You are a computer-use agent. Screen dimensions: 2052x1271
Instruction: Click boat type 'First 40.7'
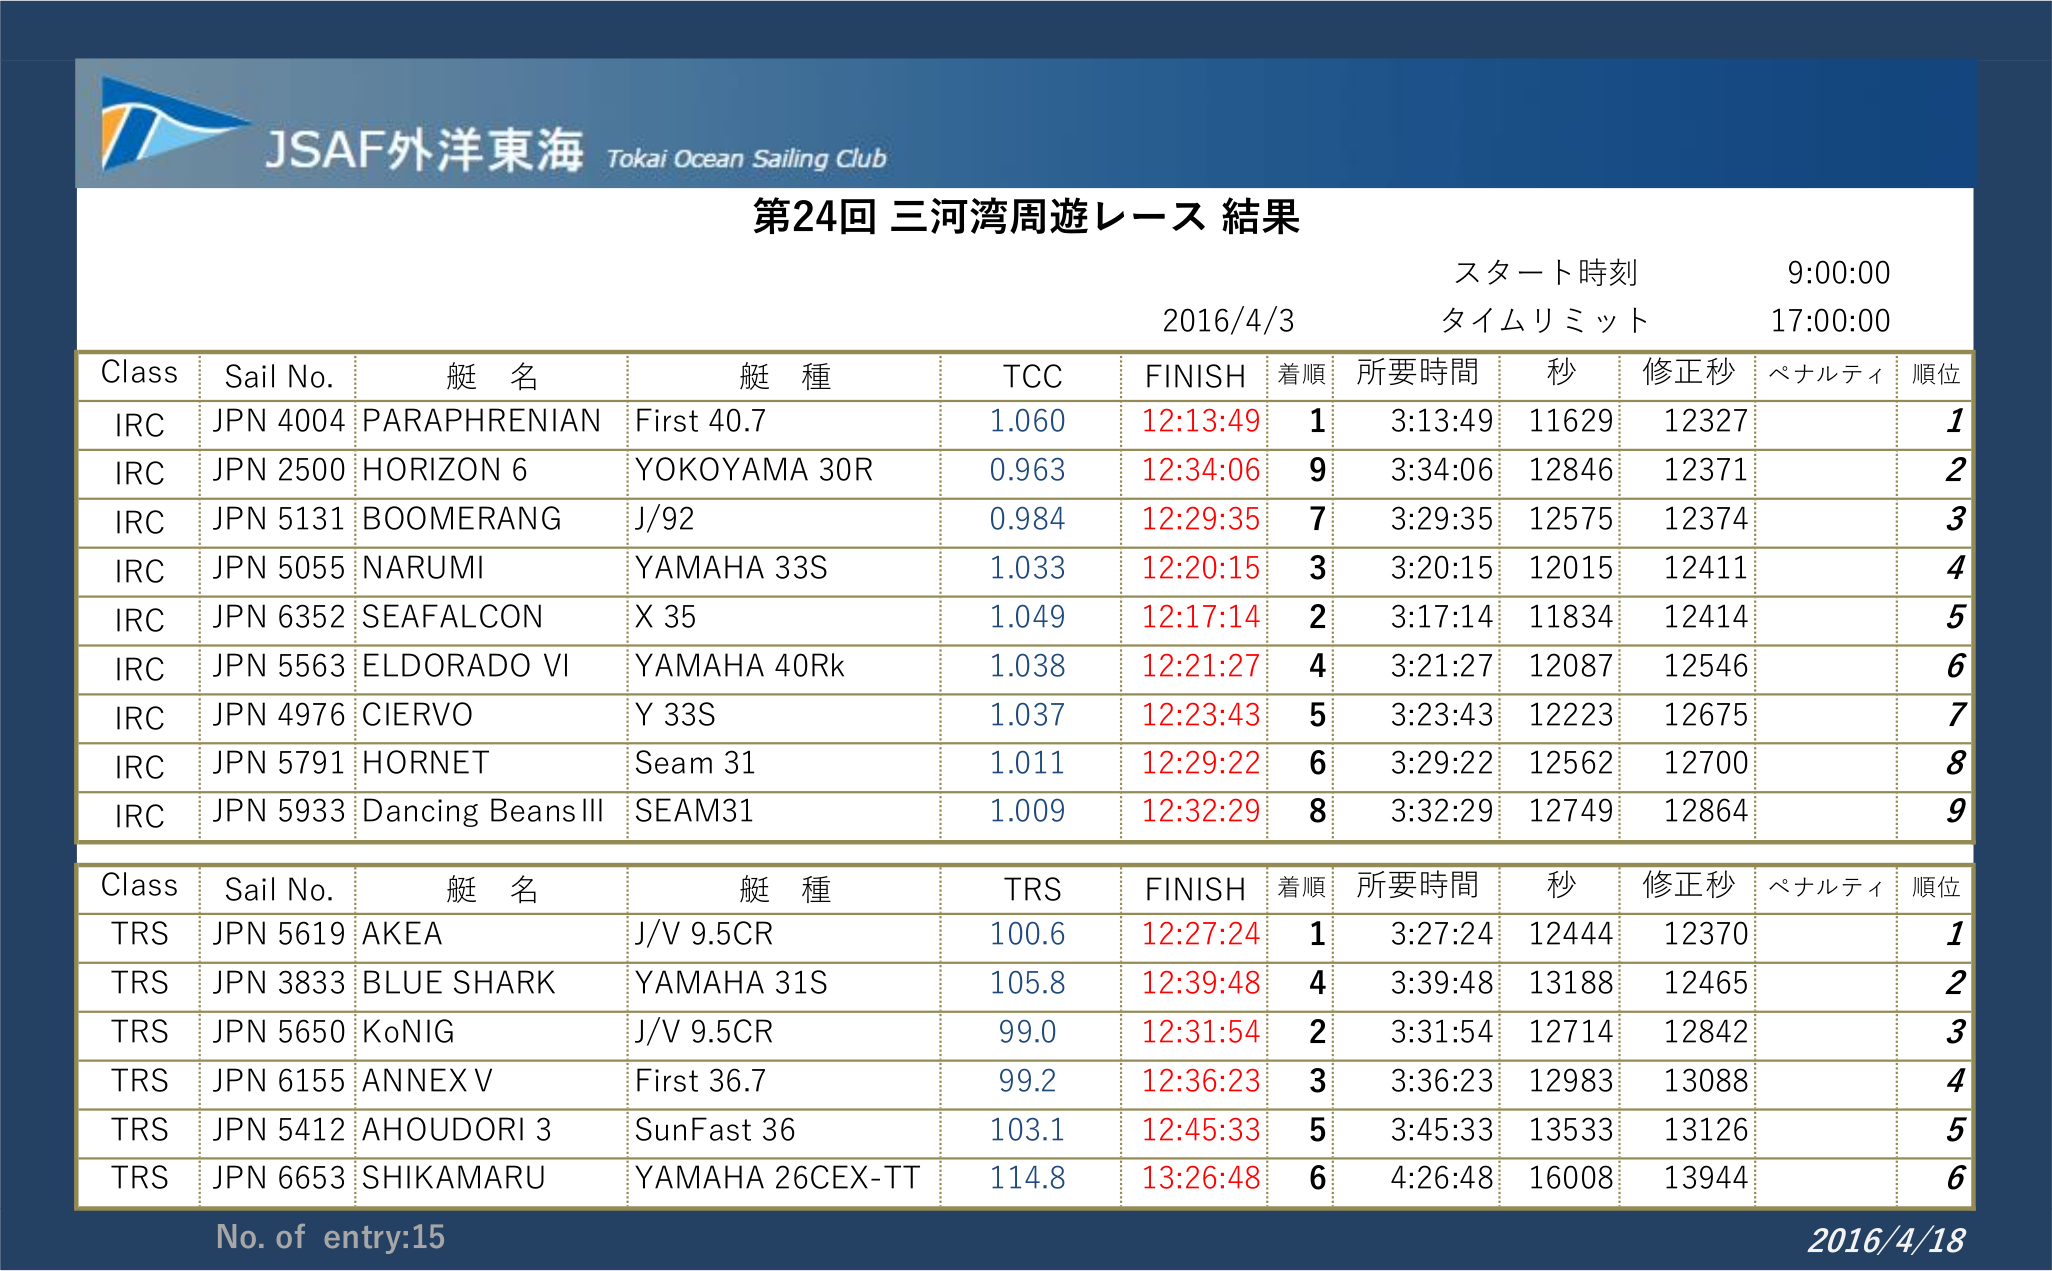[700, 421]
